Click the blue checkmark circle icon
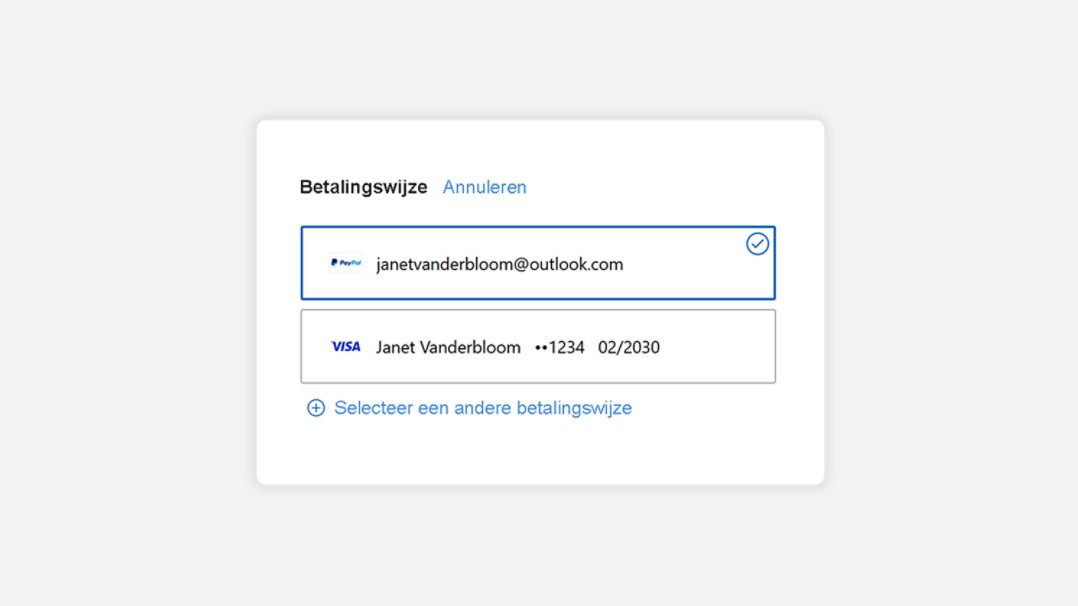Image resolution: width=1078 pixels, height=606 pixels. coord(757,244)
